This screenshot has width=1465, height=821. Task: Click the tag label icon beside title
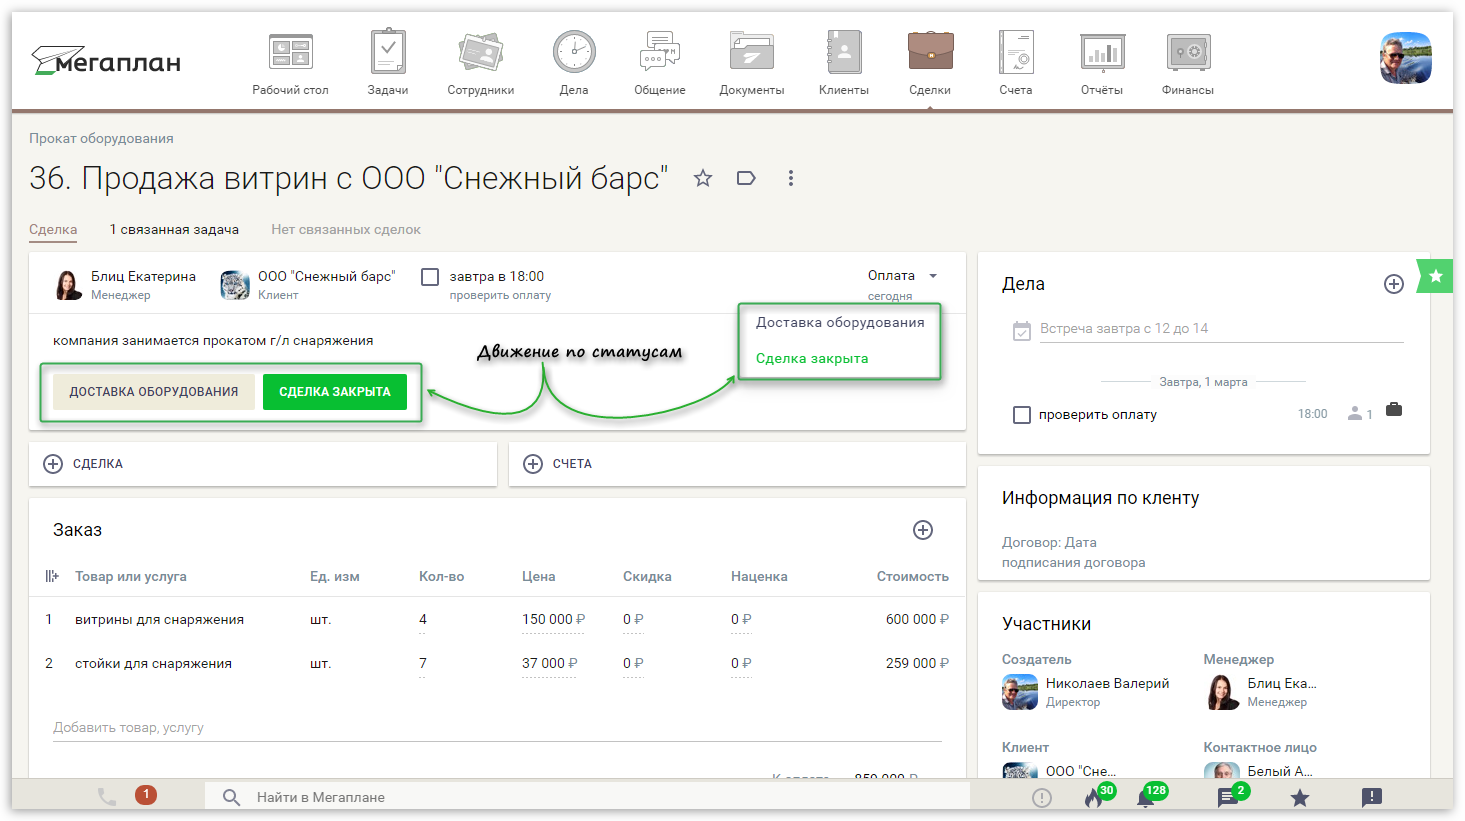pos(746,178)
